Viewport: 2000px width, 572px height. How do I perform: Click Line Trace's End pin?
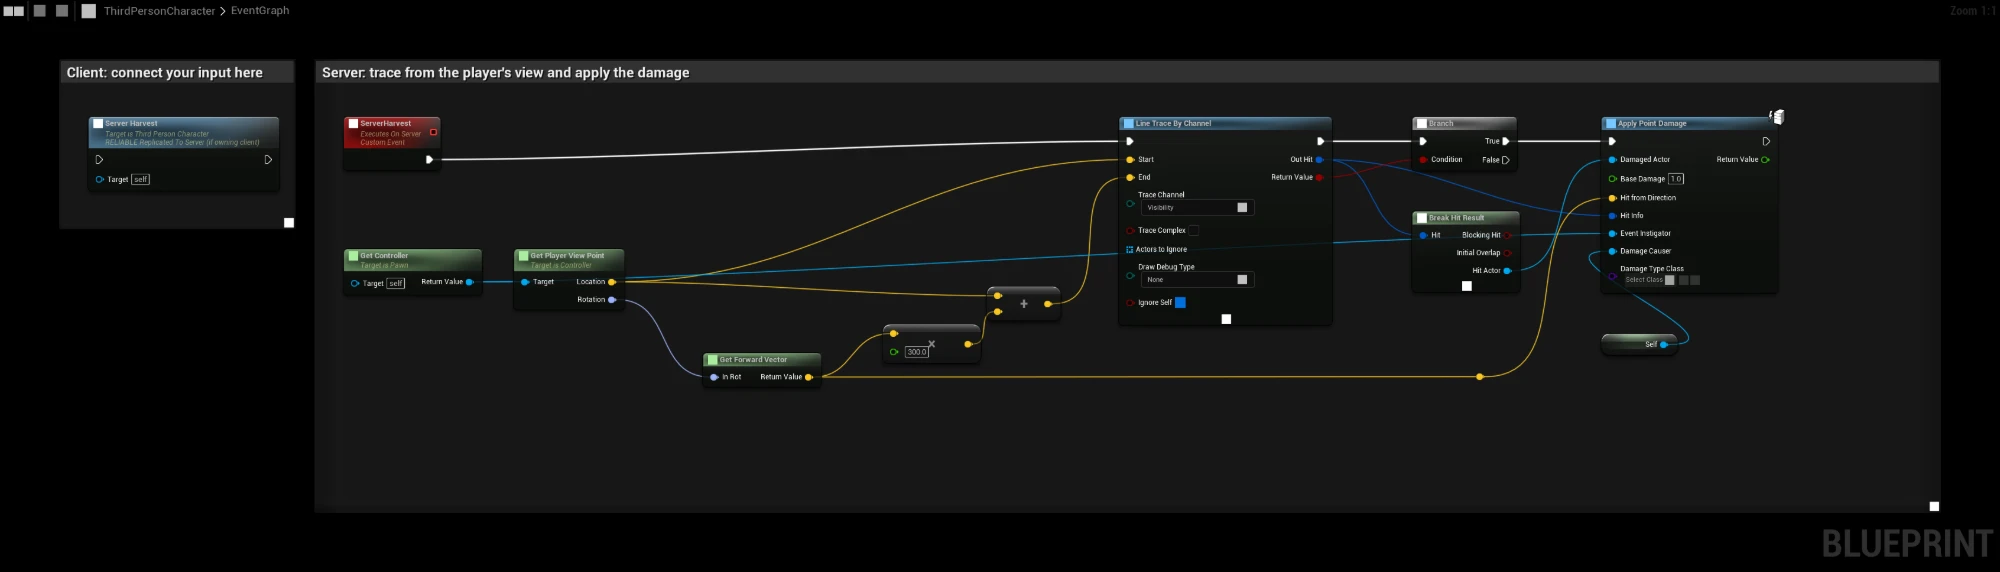click(x=1130, y=177)
